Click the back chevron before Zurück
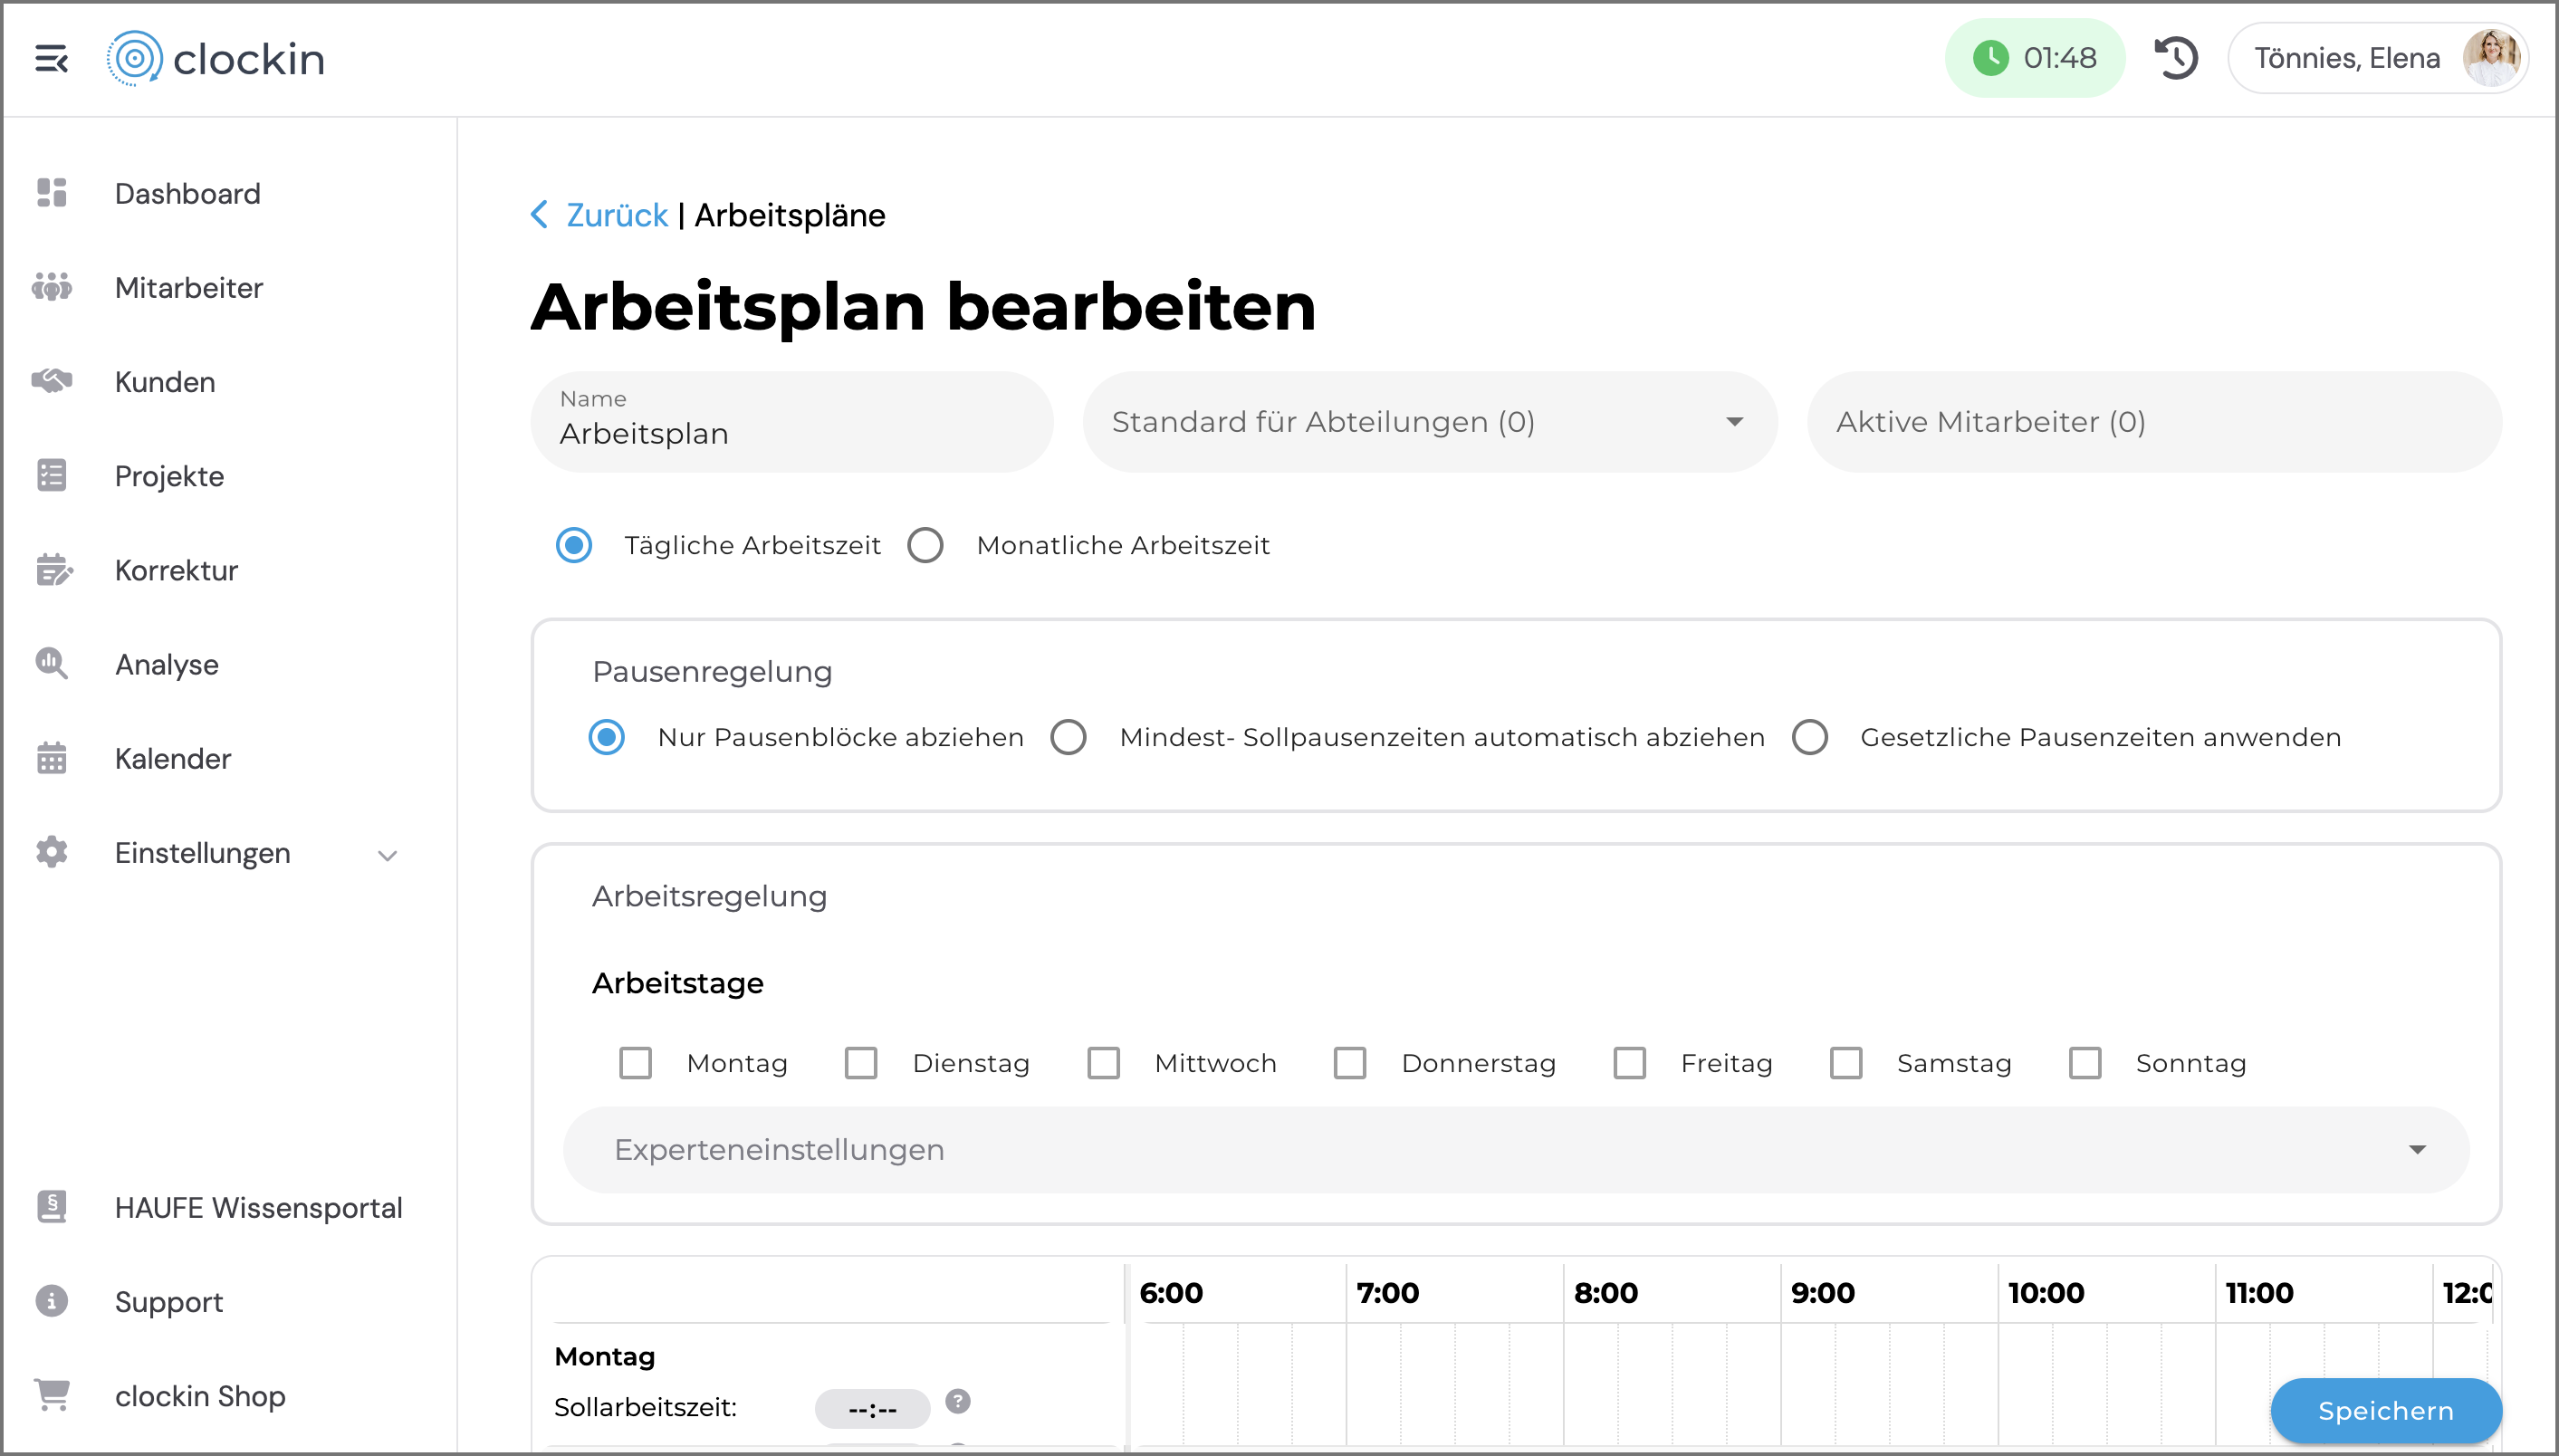 (x=539, y=214)
